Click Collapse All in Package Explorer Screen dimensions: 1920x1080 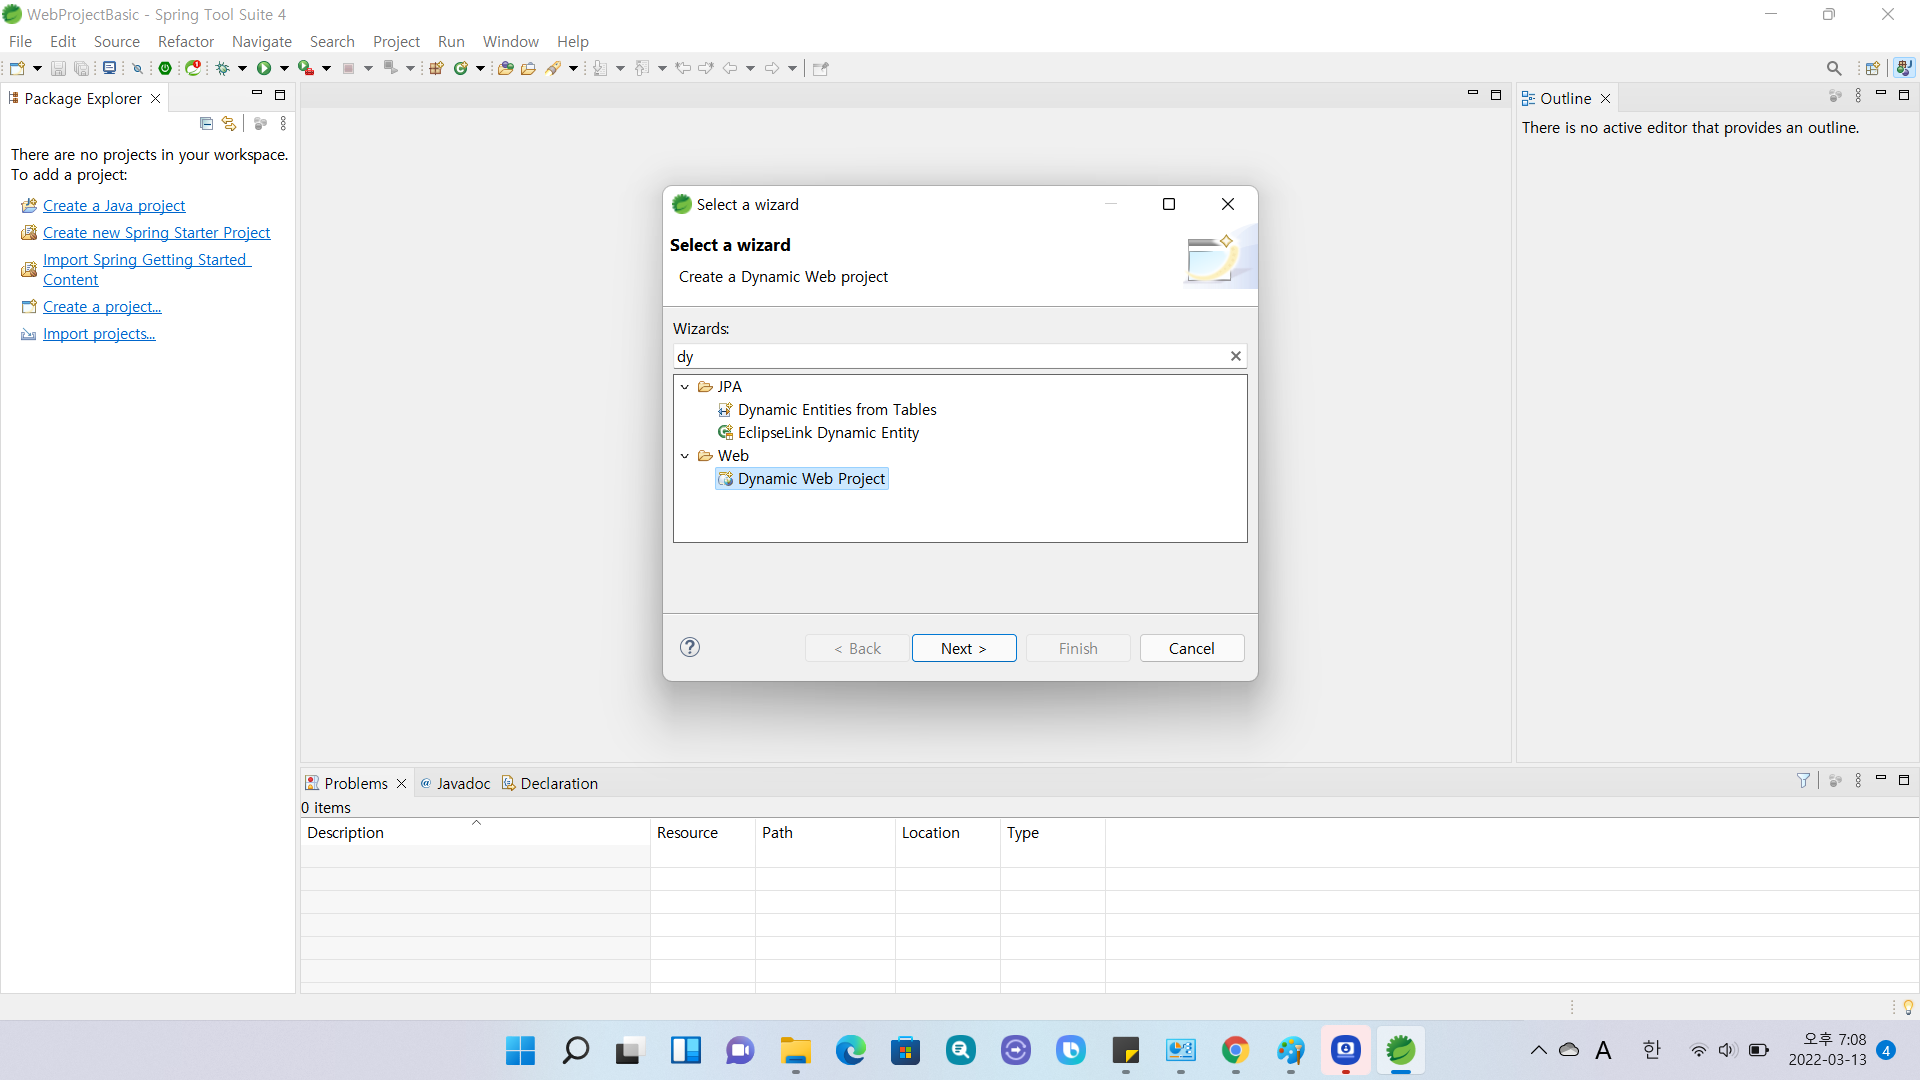click(x=206, y=123)
